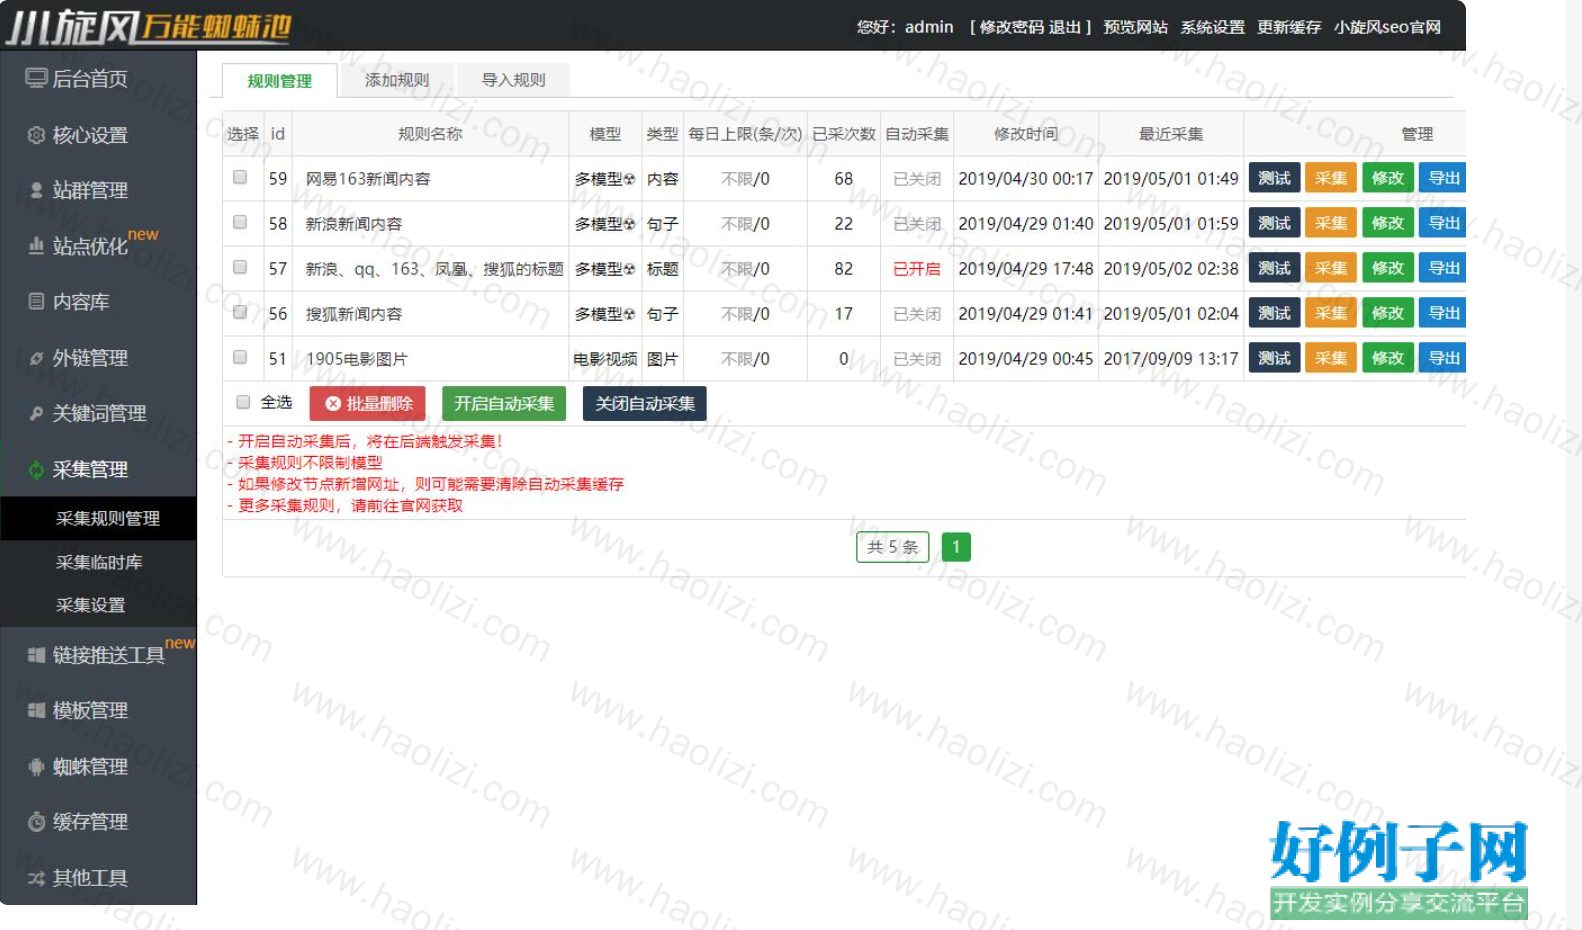Open the 导入规则 tab
1582x930 pixels.
point(514,80)
